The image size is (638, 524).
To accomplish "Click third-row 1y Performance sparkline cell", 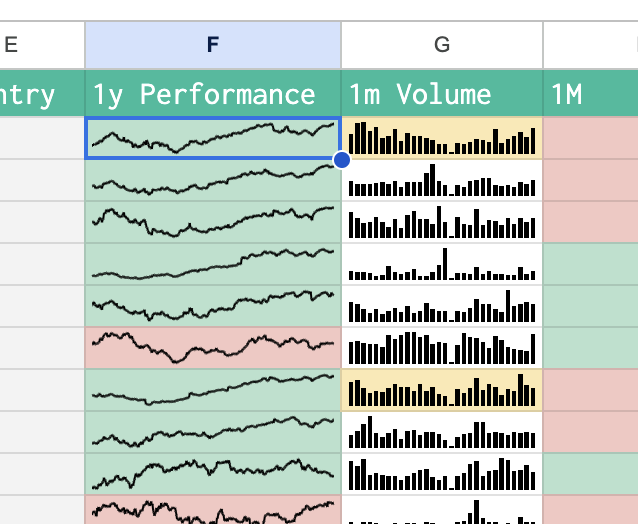I will click(x=212, y=222).
